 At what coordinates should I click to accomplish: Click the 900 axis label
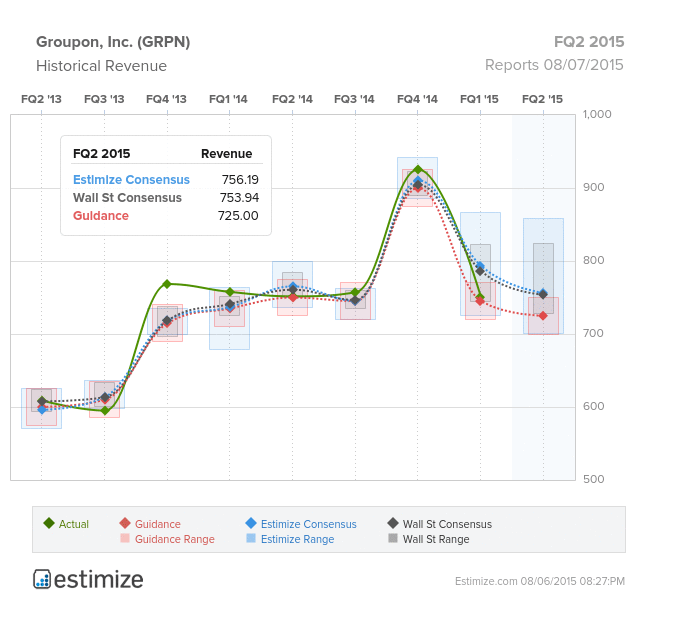click(x=594, y=187)
